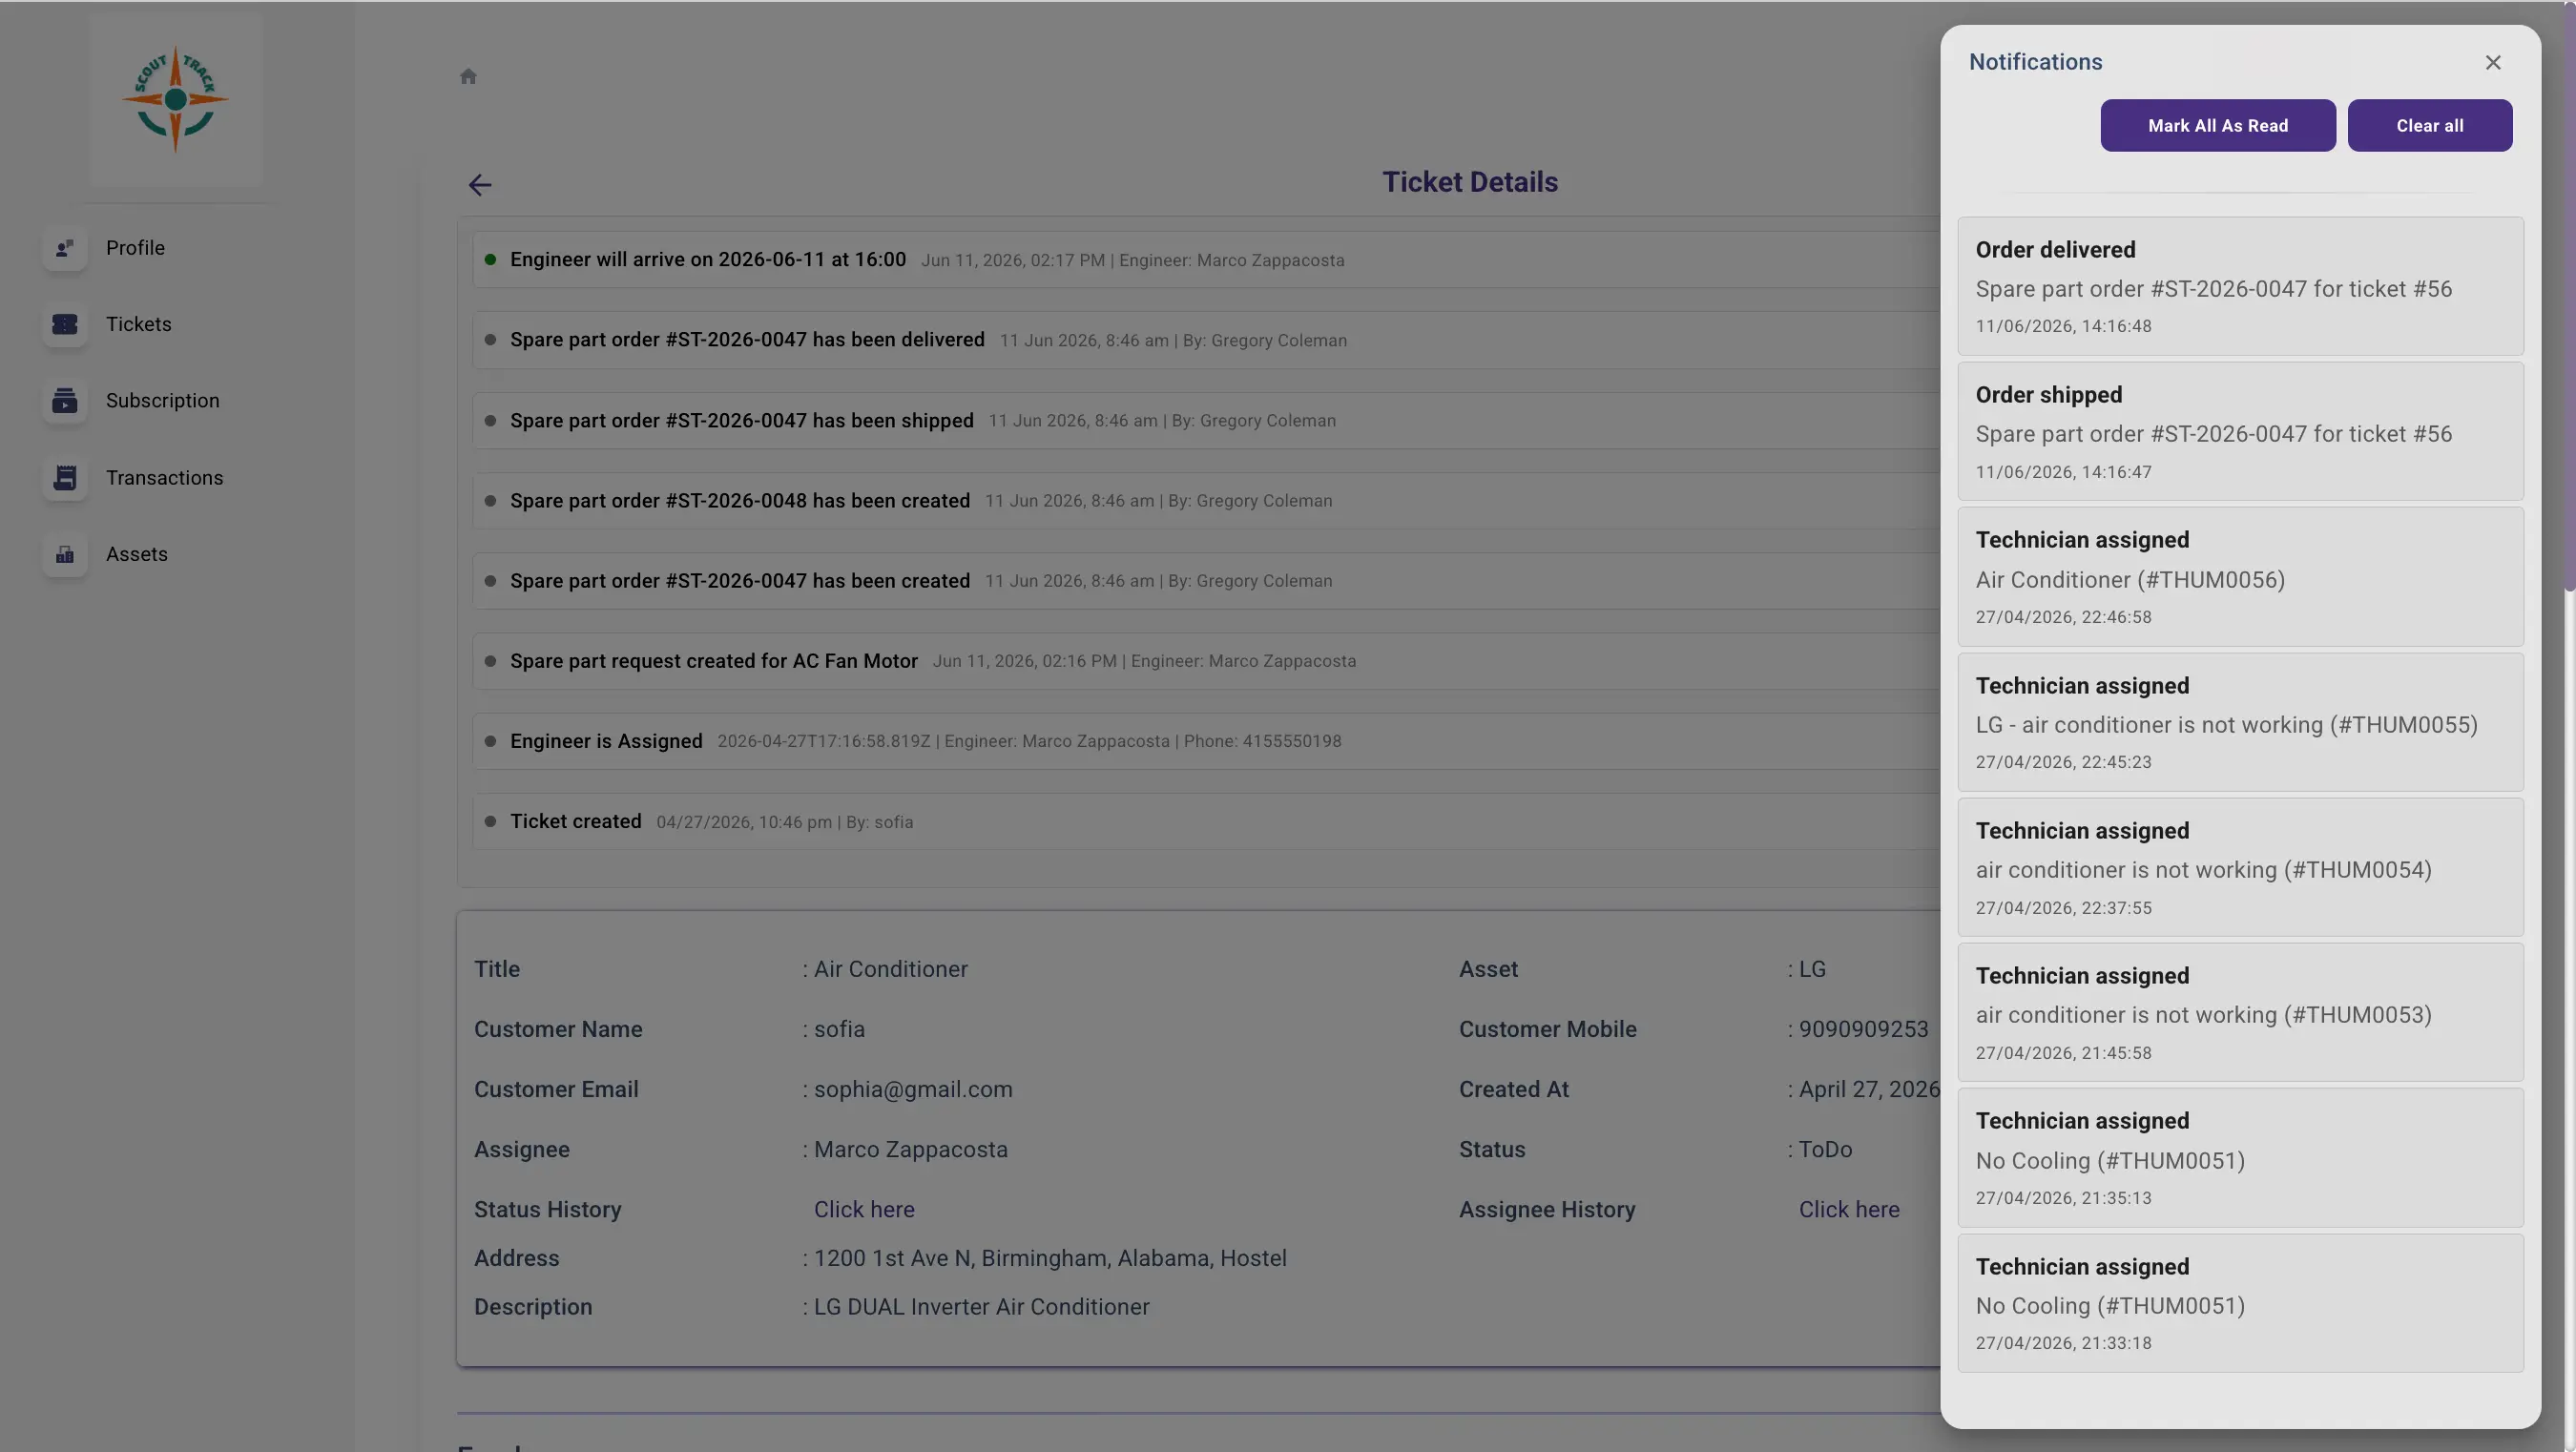Click the customer mobile 9090909253
Screen dimensions: 2576x1452
click(1863, 1029)
